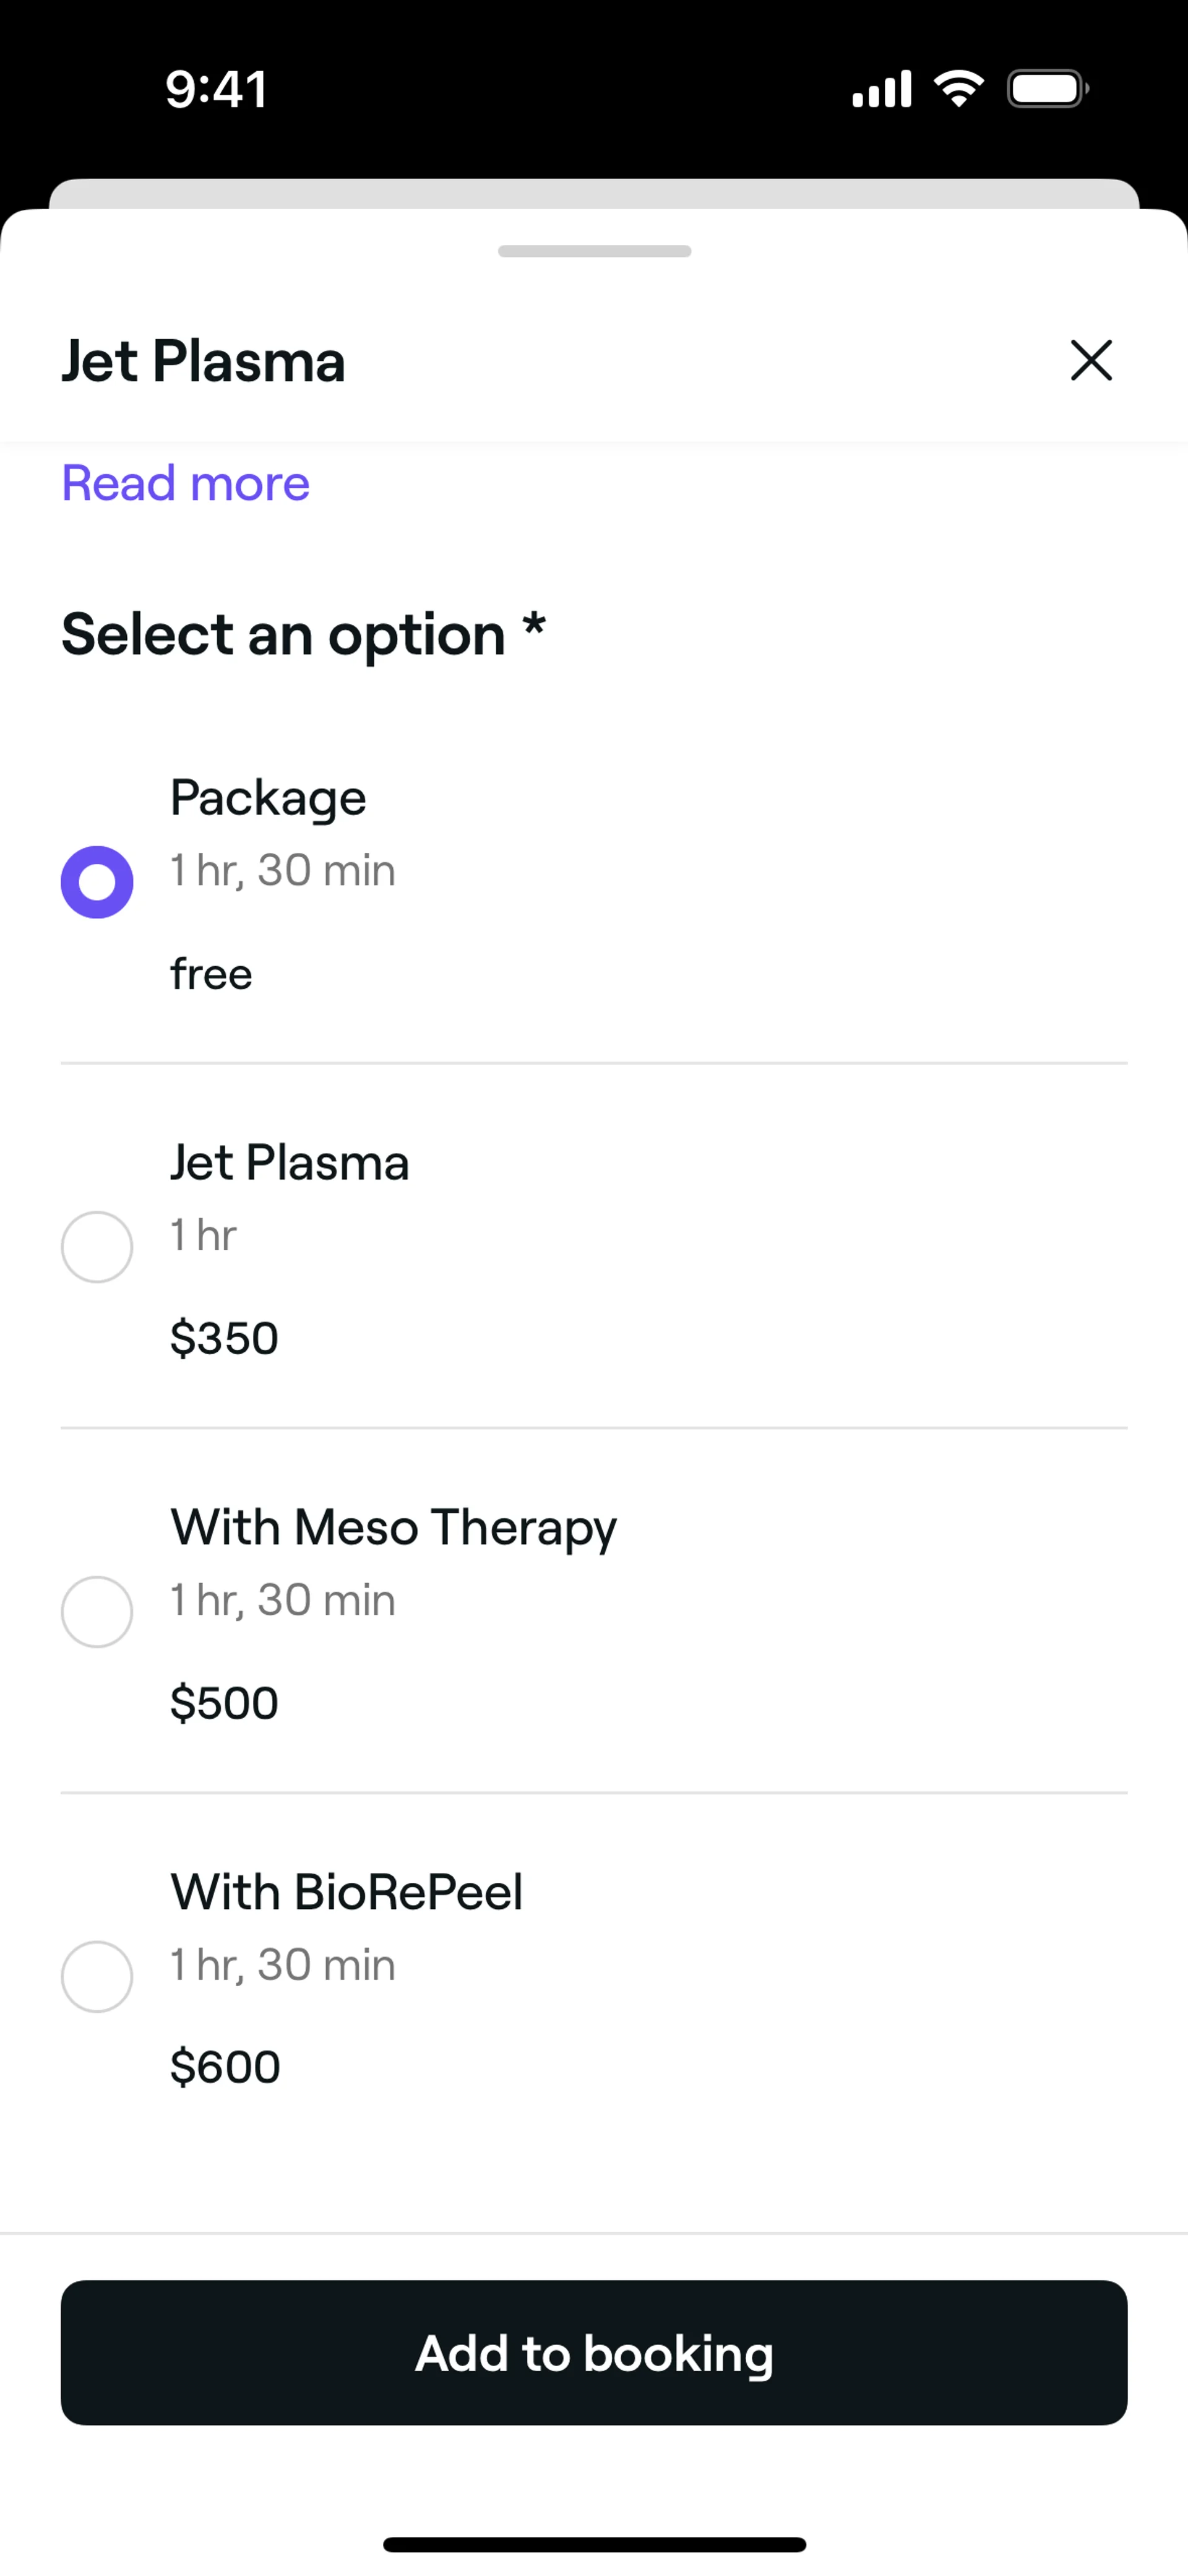Screen dimensions: 1188x2576
Task: Tap the "With Meso Therapy" option title
Action: pos(393,1528)
